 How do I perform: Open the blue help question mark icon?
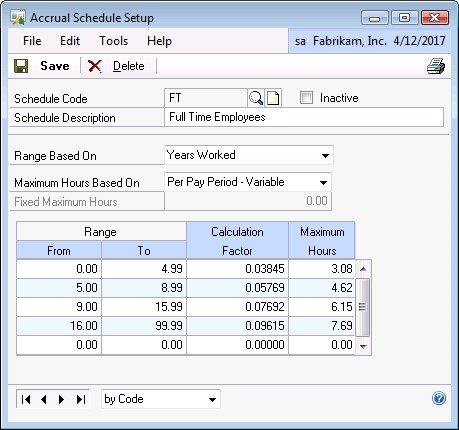439,398
